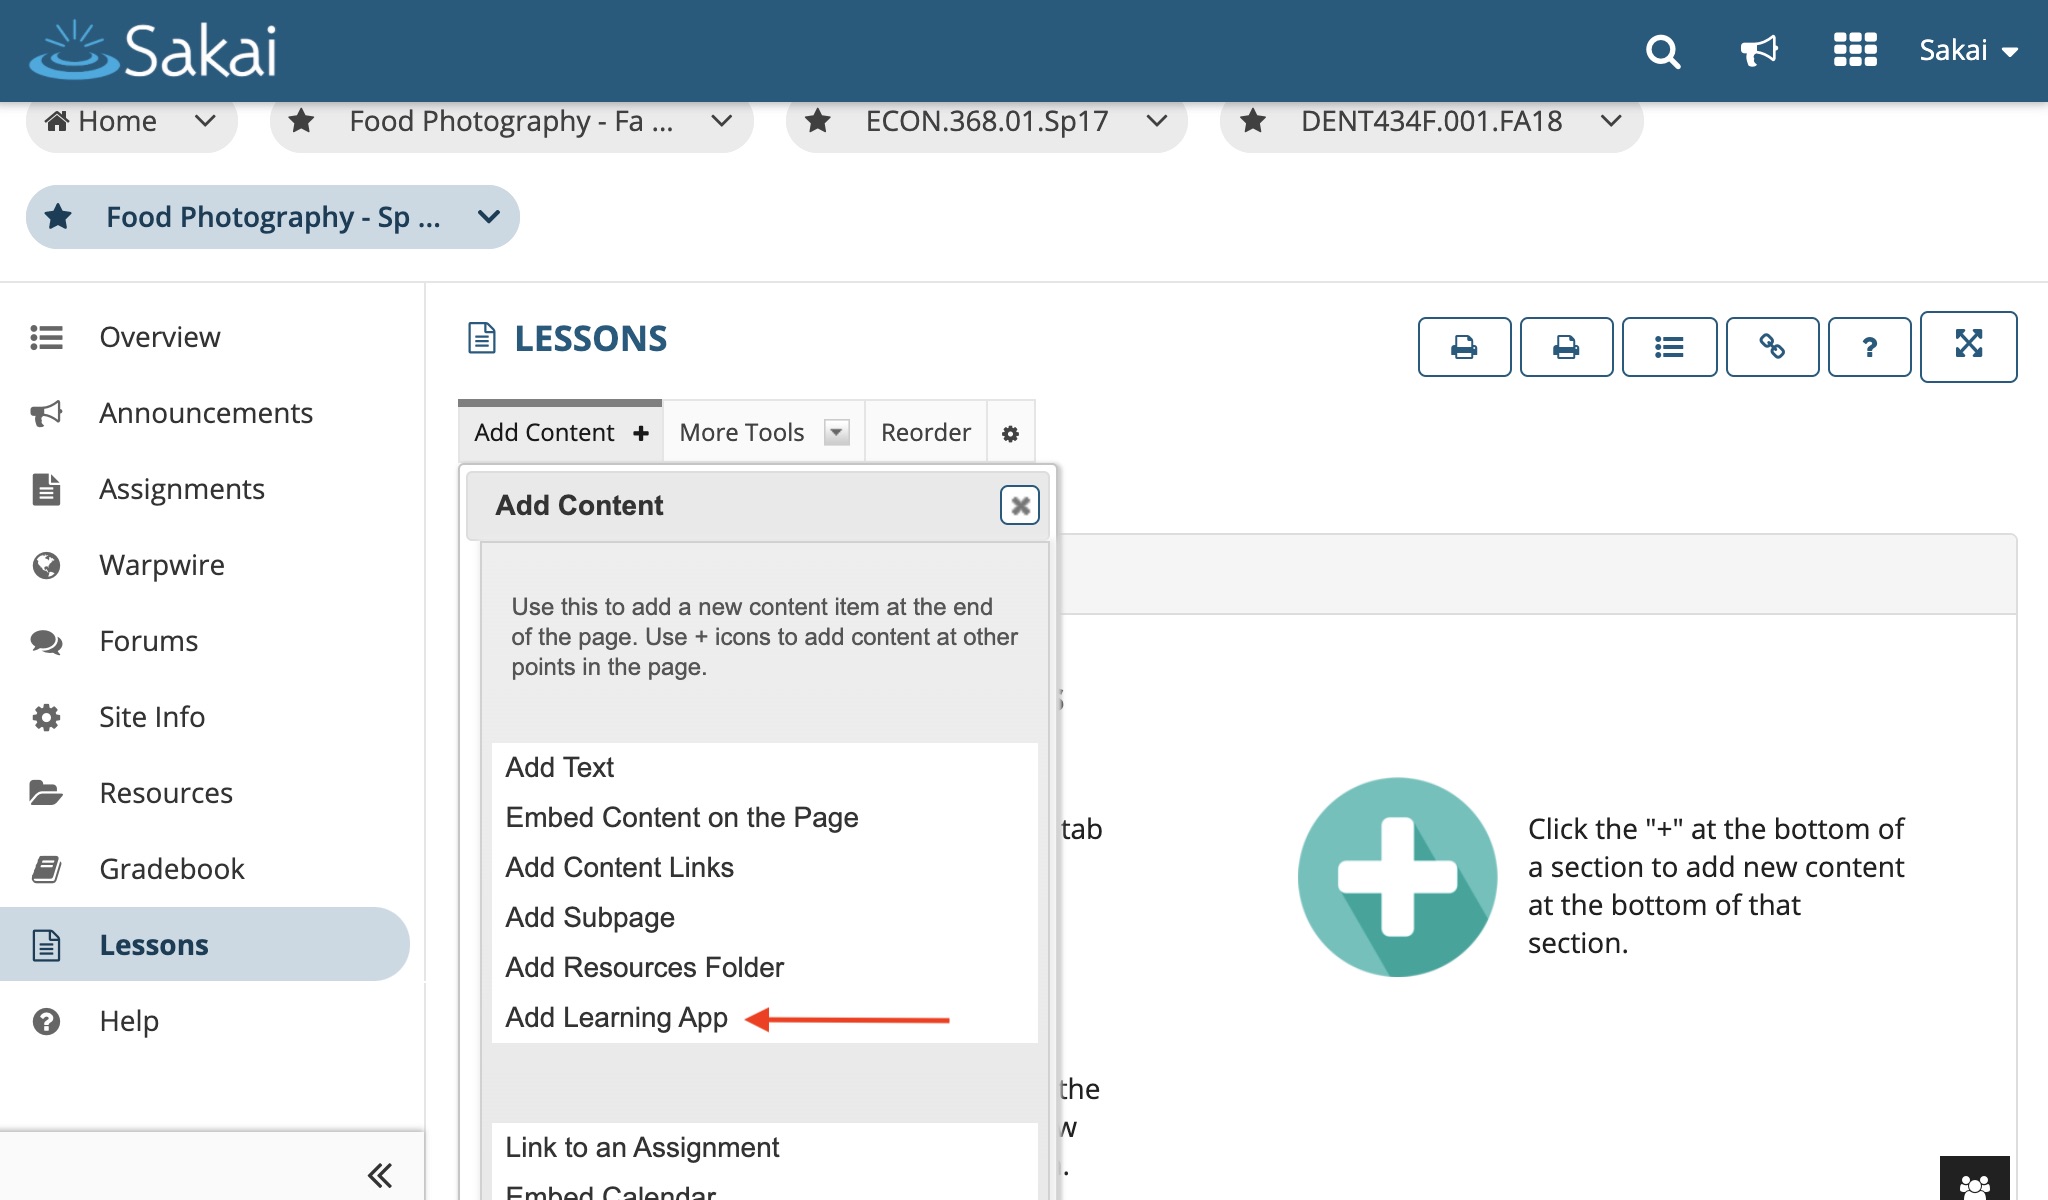Expand Food Photography - Sp site chevron
2048x1200 pixels.
point(489,217)
